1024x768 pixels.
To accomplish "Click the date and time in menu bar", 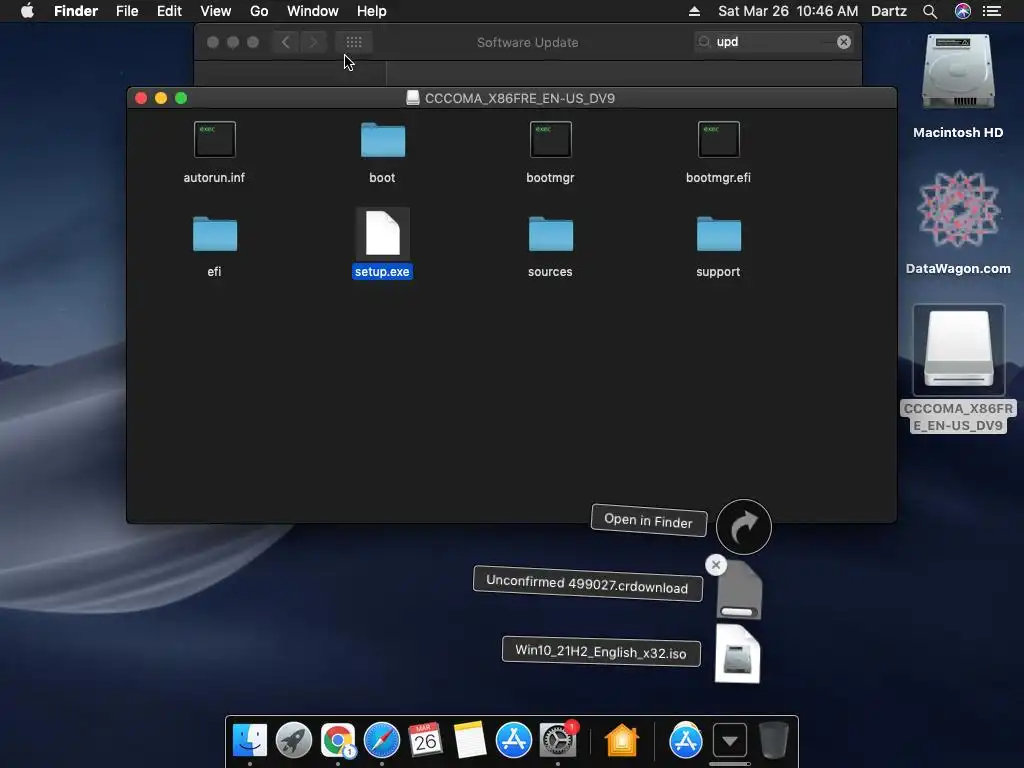I will click(788, 11).
